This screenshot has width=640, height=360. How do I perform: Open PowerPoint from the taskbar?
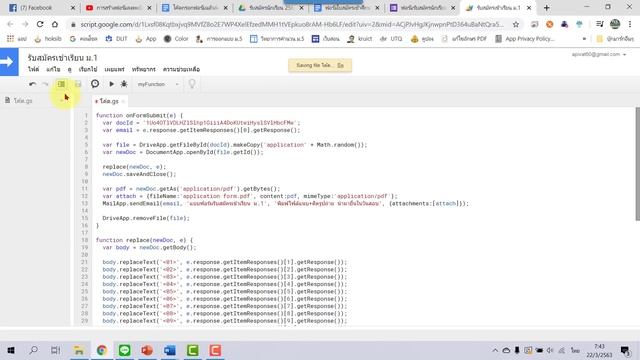tap(147, 350)
